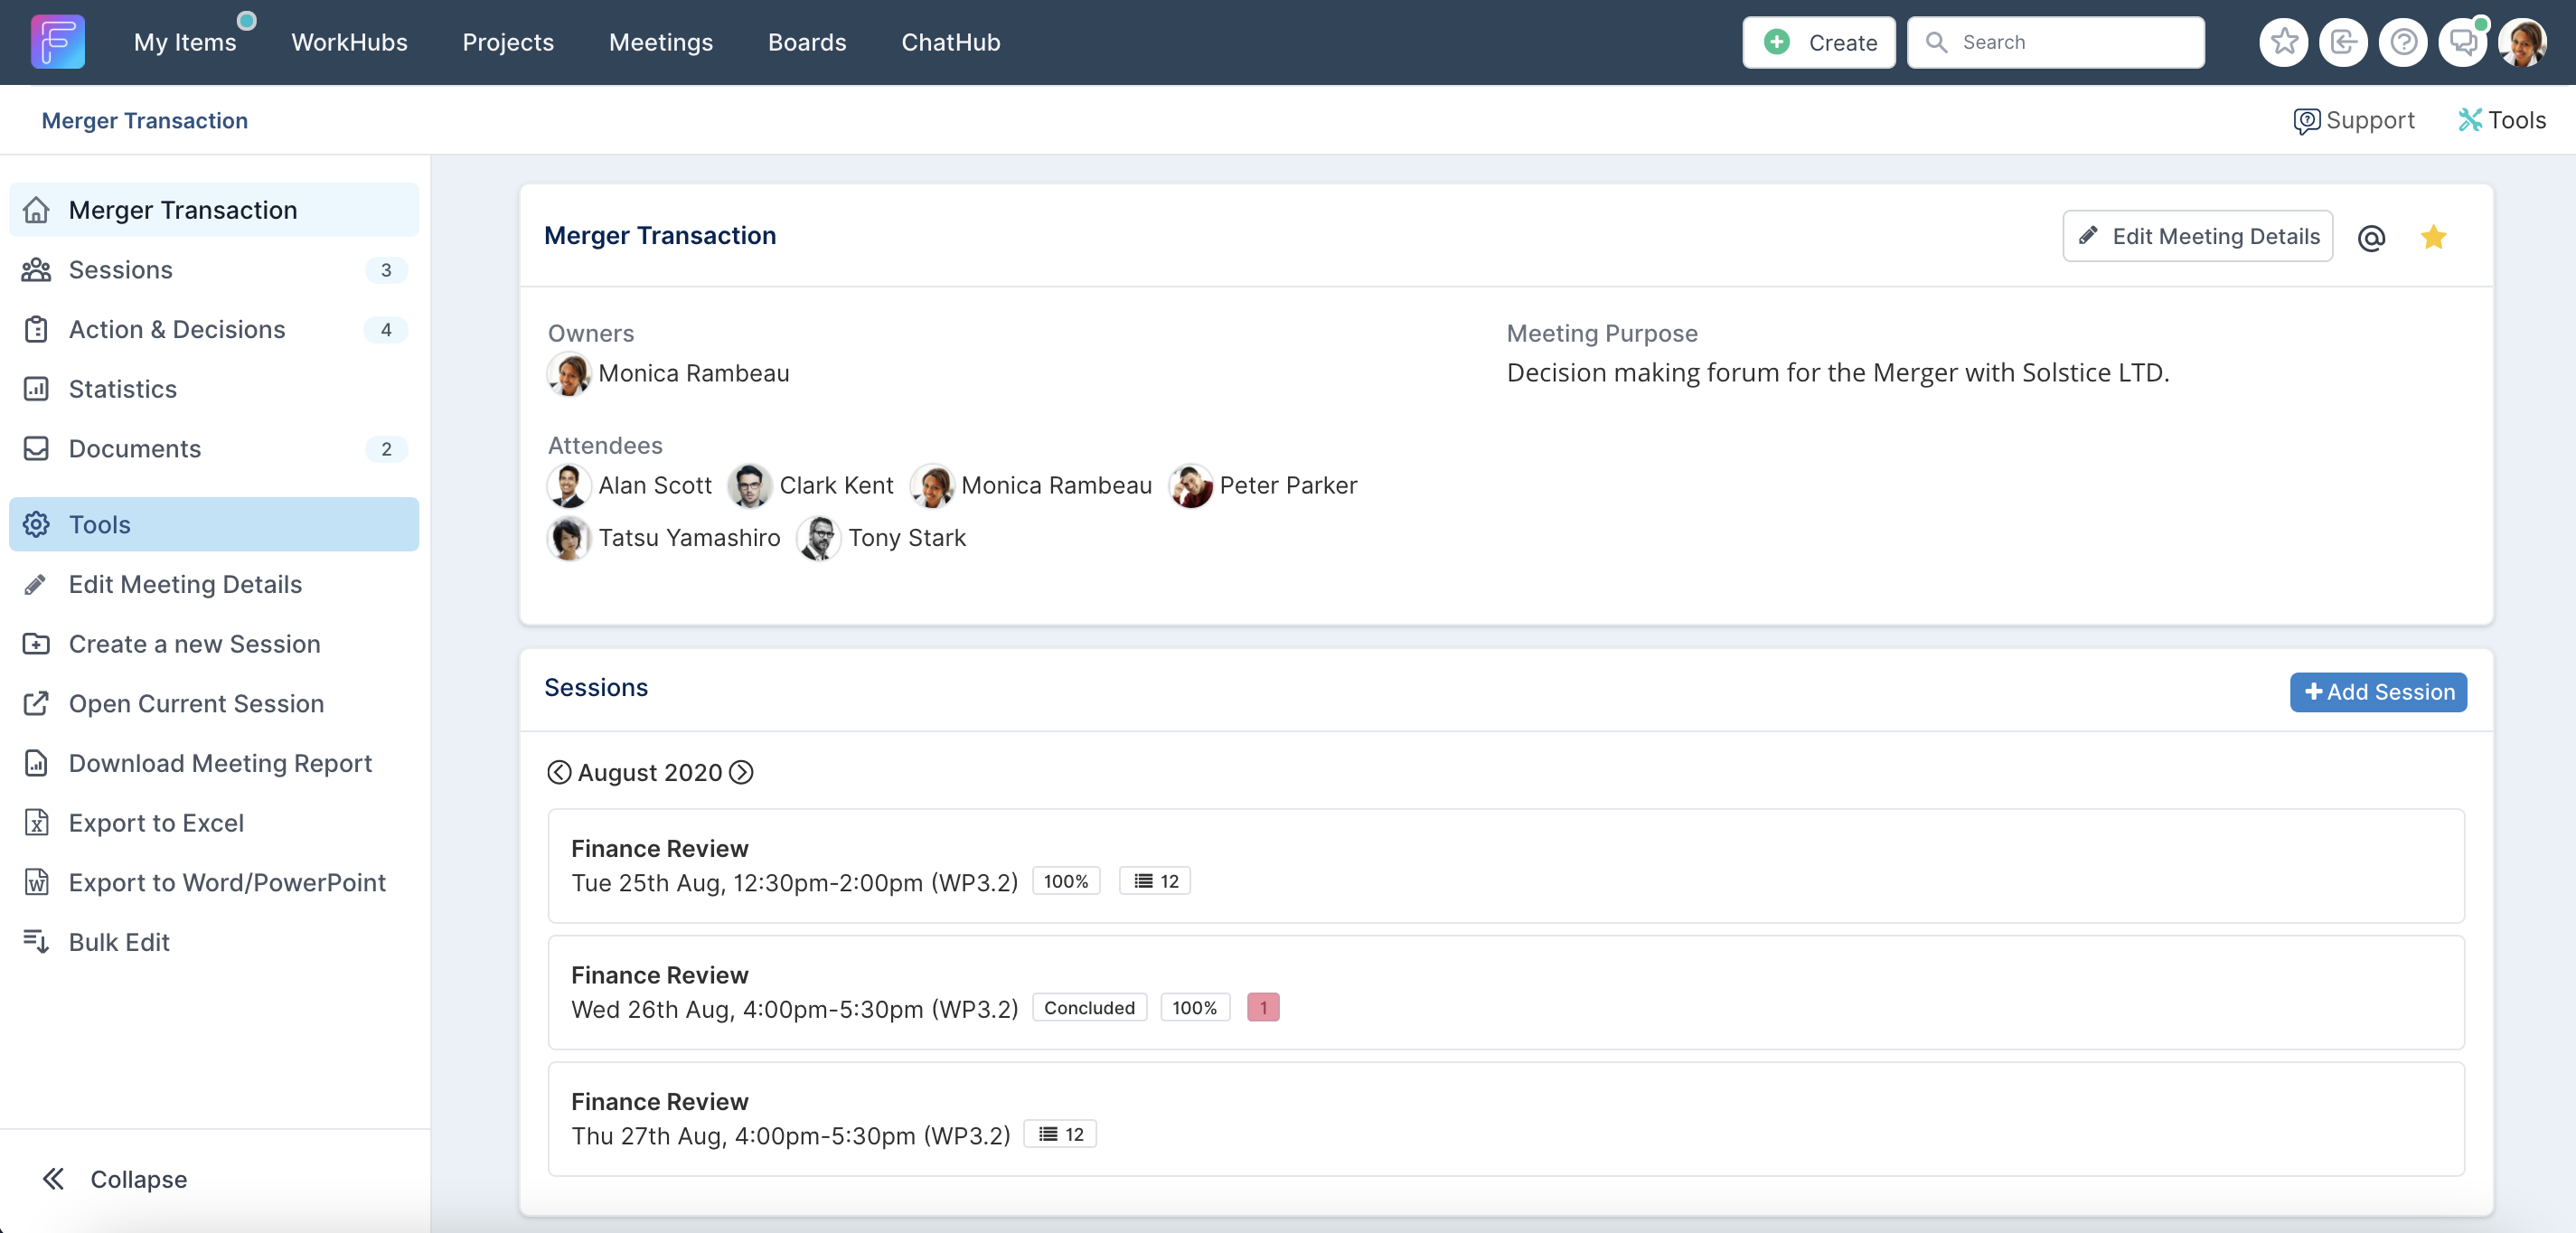The image size is (2576, 1233).
Task: Click the Download Meeting Report icon
Action: pos(35,763)
